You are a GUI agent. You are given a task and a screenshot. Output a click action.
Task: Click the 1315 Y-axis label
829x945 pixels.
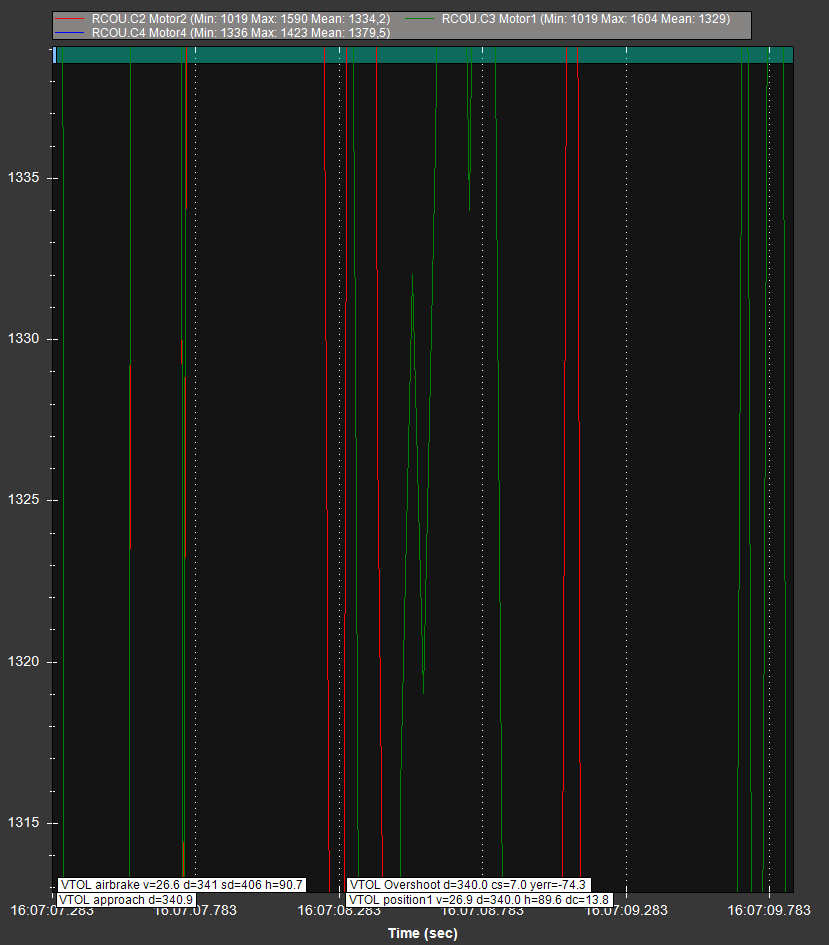pyautogui.click(x=23, y=823)
